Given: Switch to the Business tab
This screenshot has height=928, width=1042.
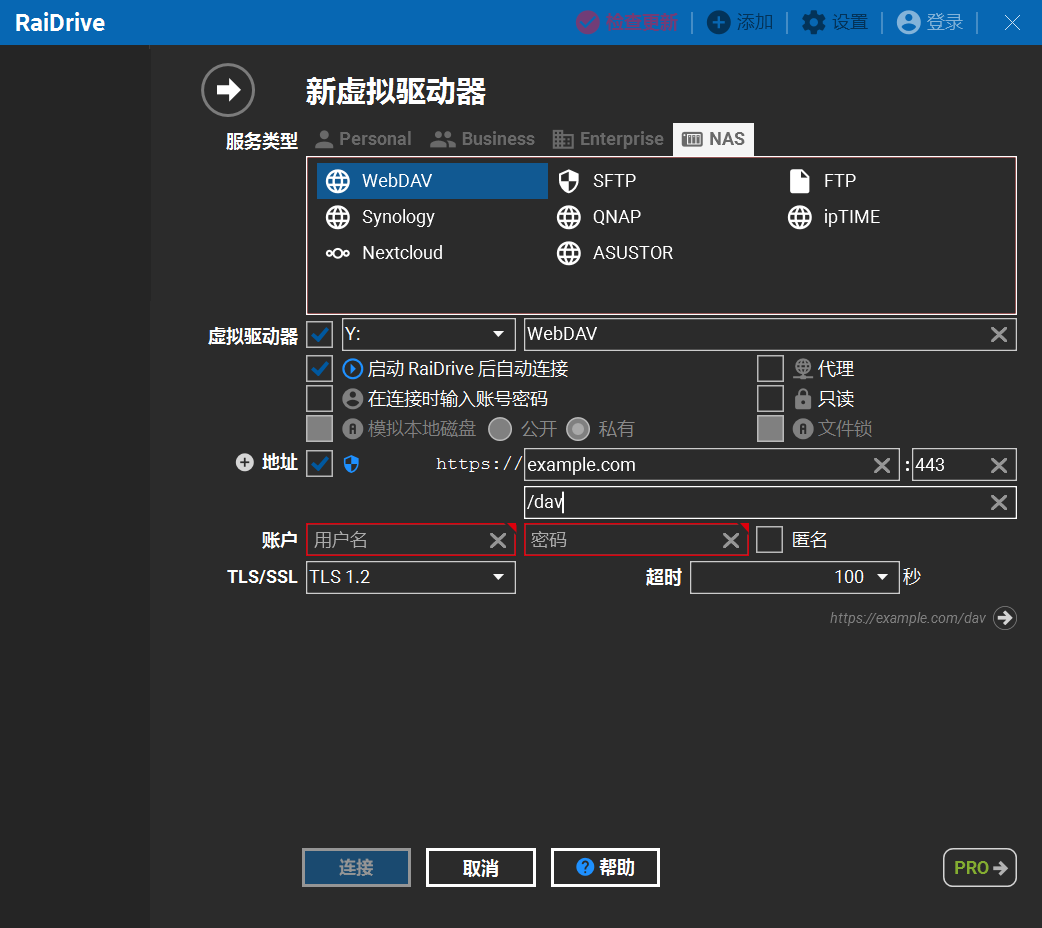Looking at the screenshot, I should [x=483, y=139].
